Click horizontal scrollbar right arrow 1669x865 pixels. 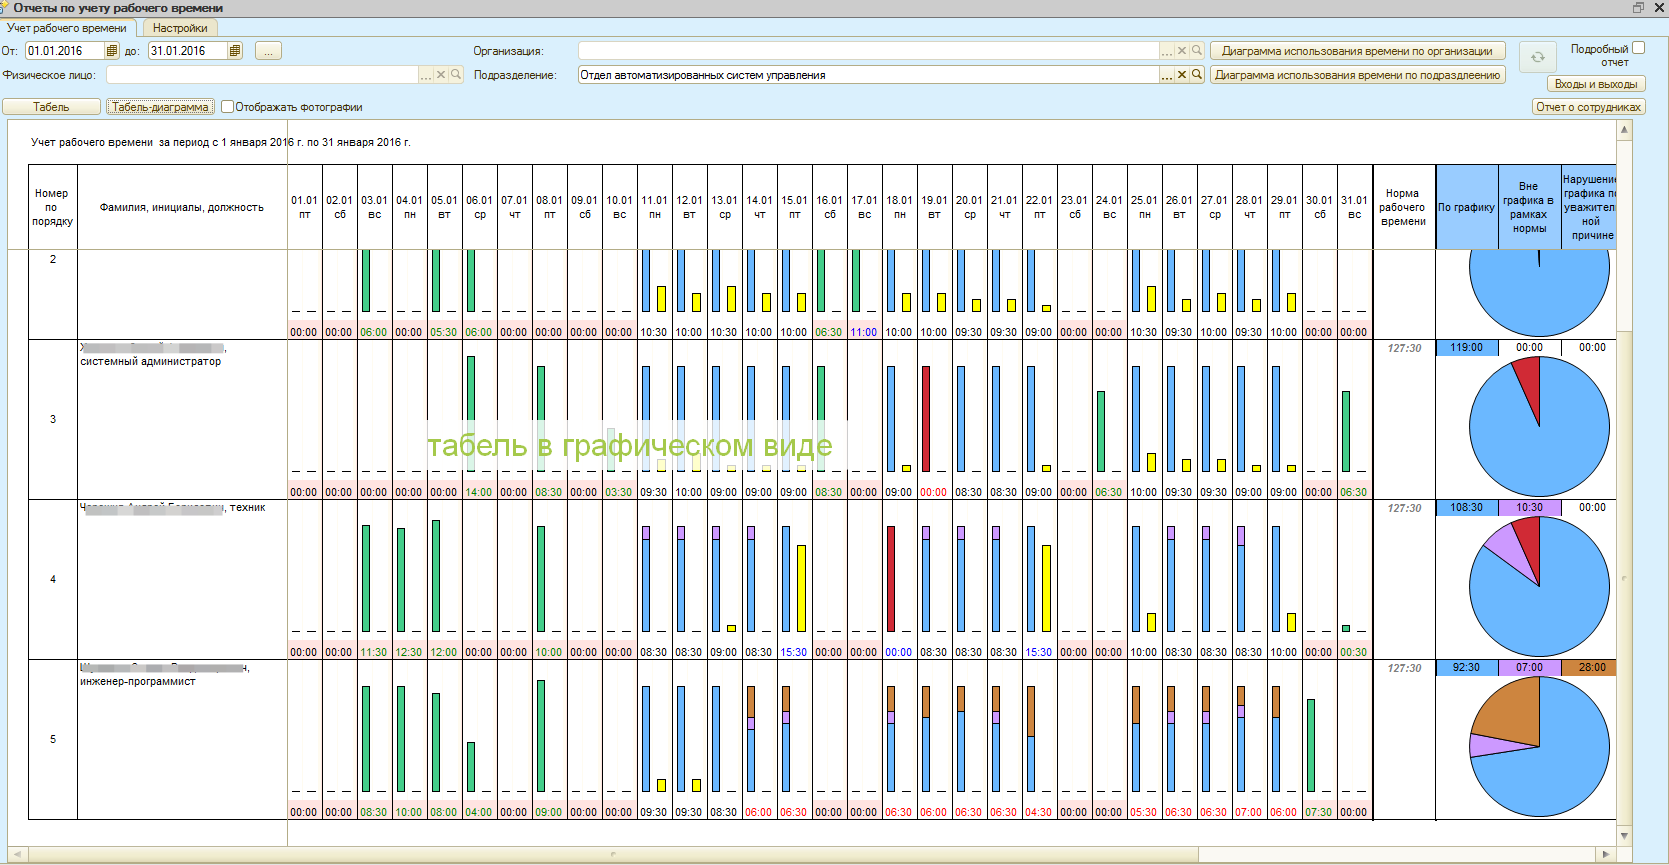(1605, 854)
